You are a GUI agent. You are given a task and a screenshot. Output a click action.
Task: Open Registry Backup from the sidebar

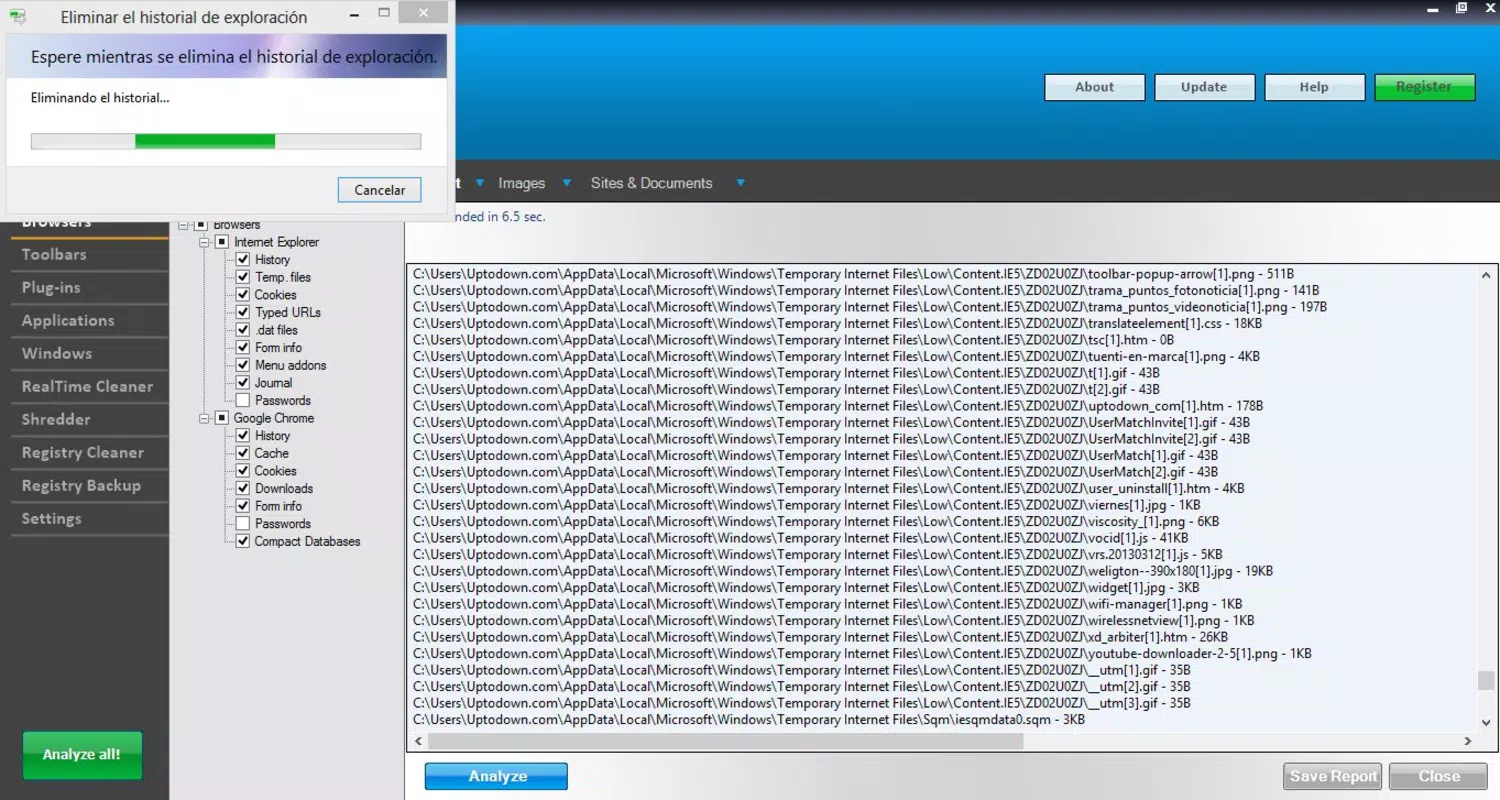[x=90, y=486]
